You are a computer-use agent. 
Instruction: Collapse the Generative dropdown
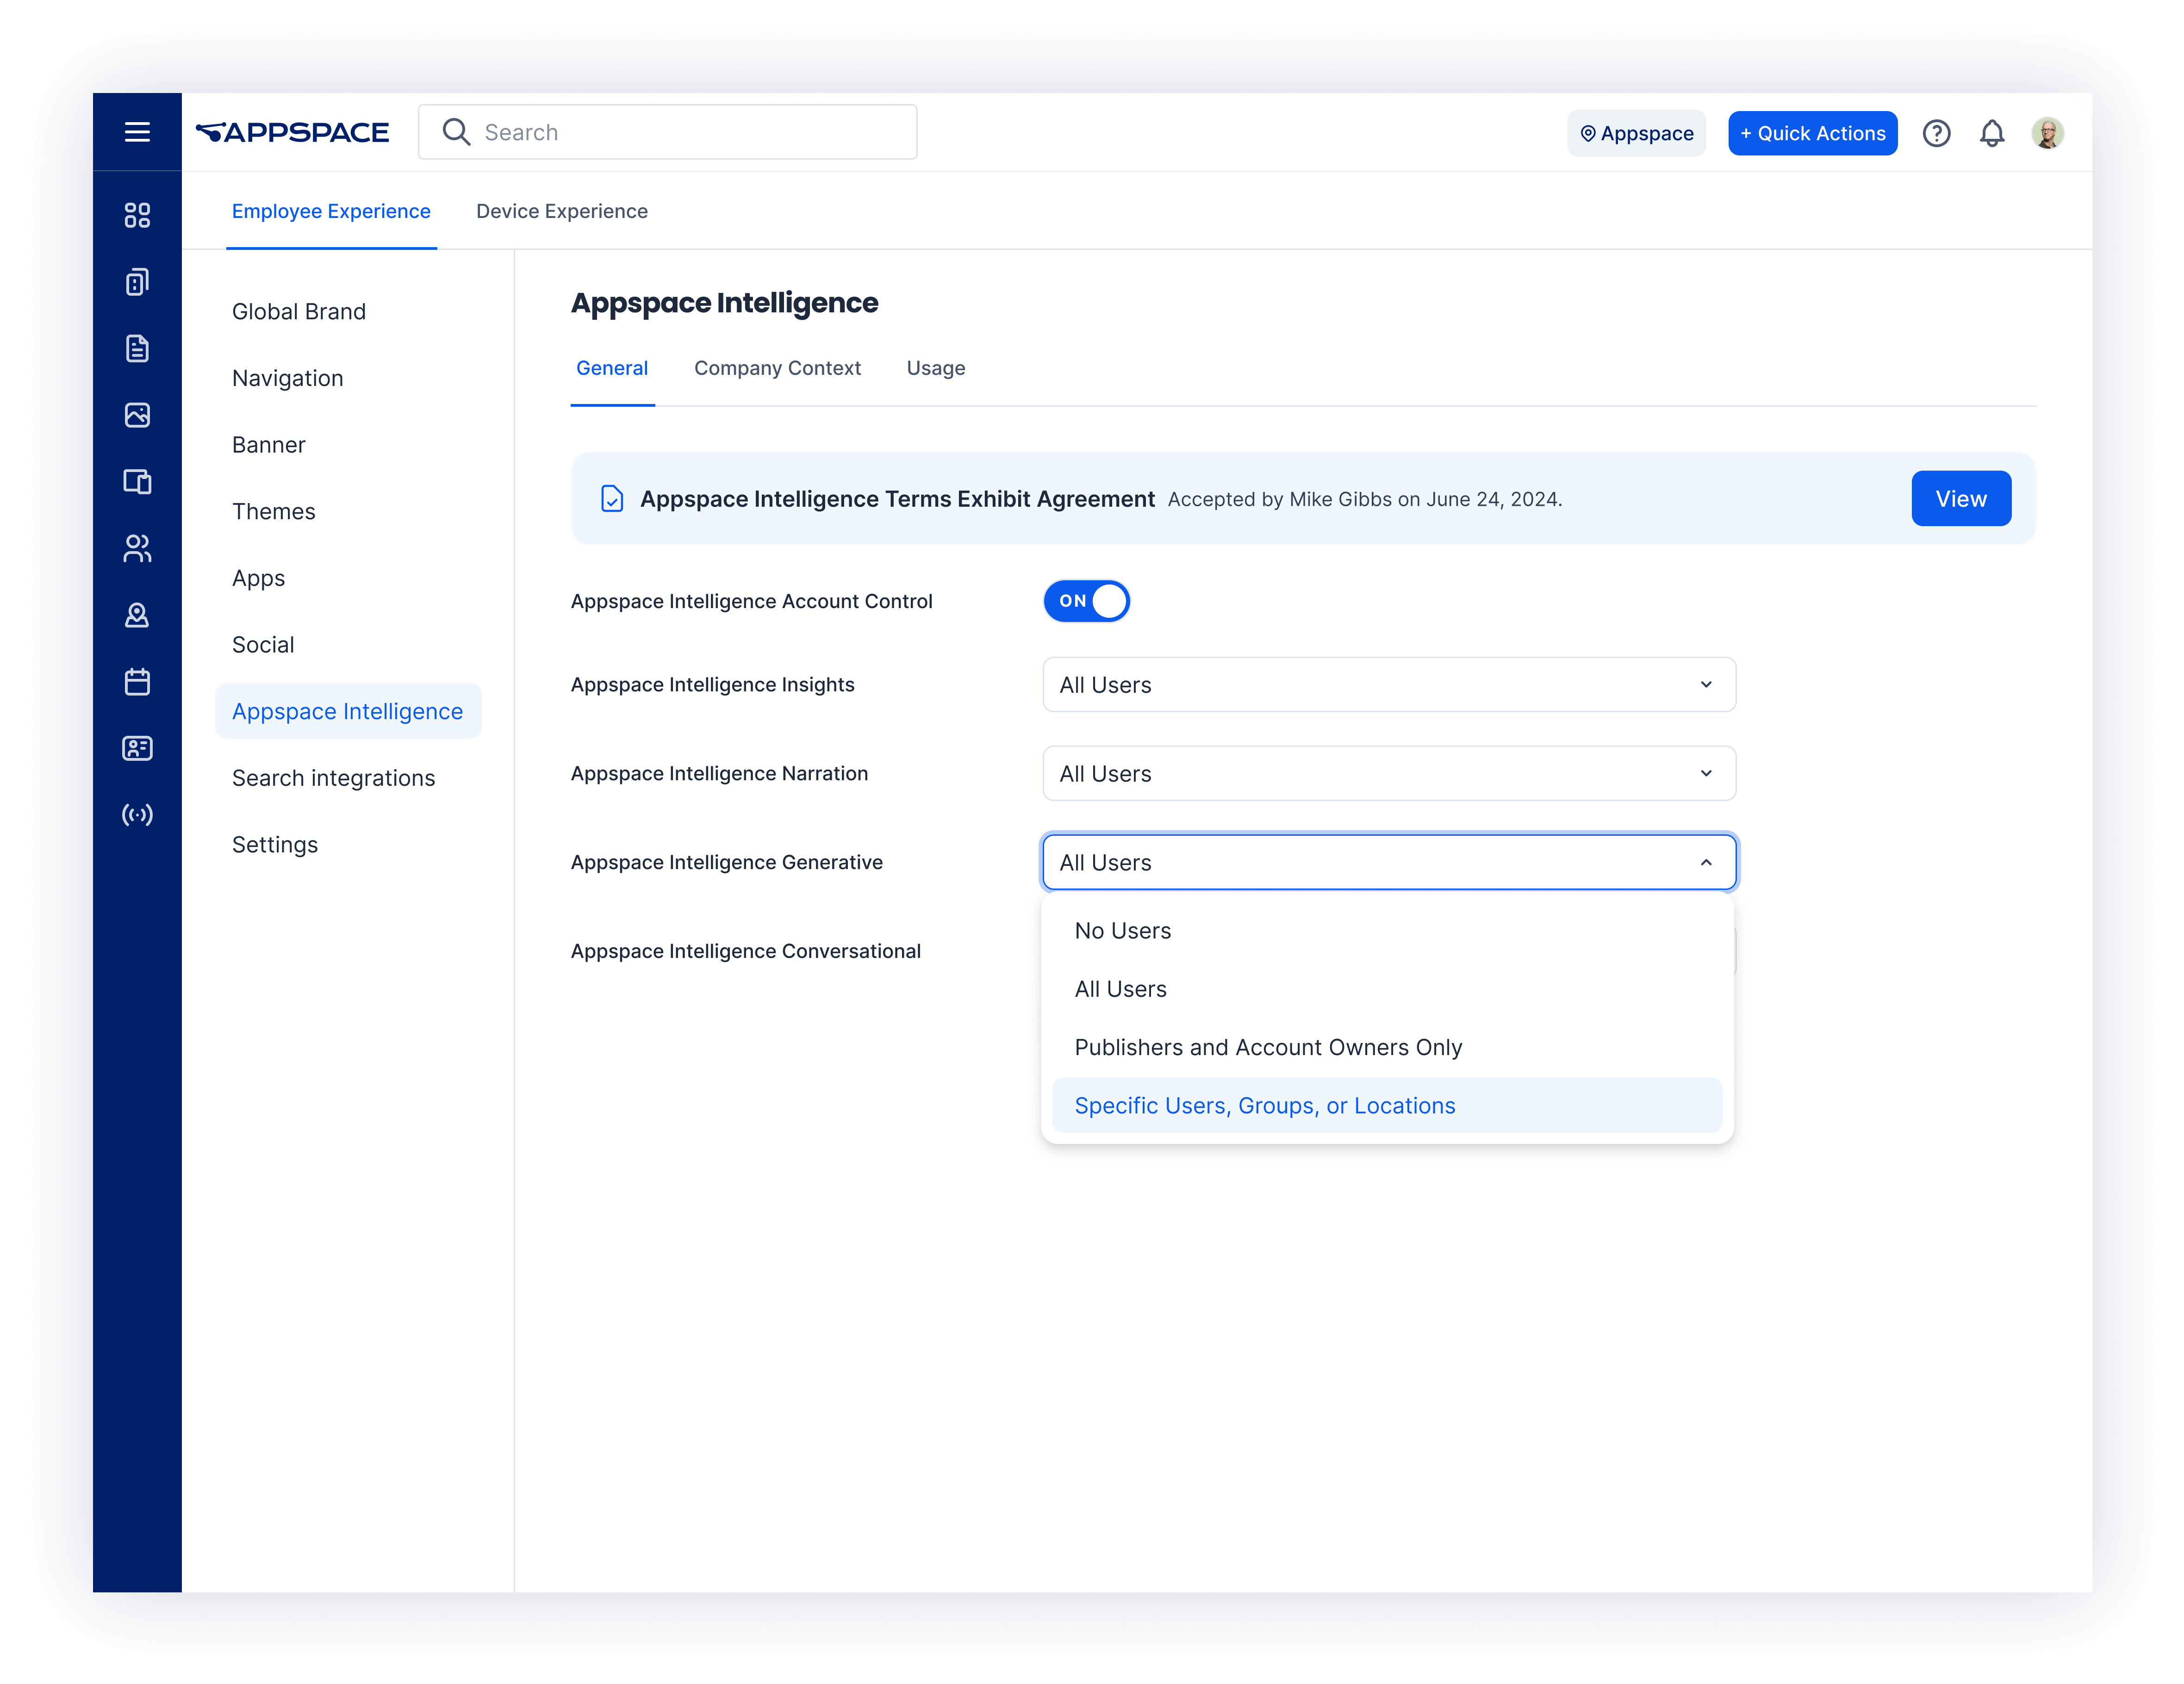[x=1389, y=862]
